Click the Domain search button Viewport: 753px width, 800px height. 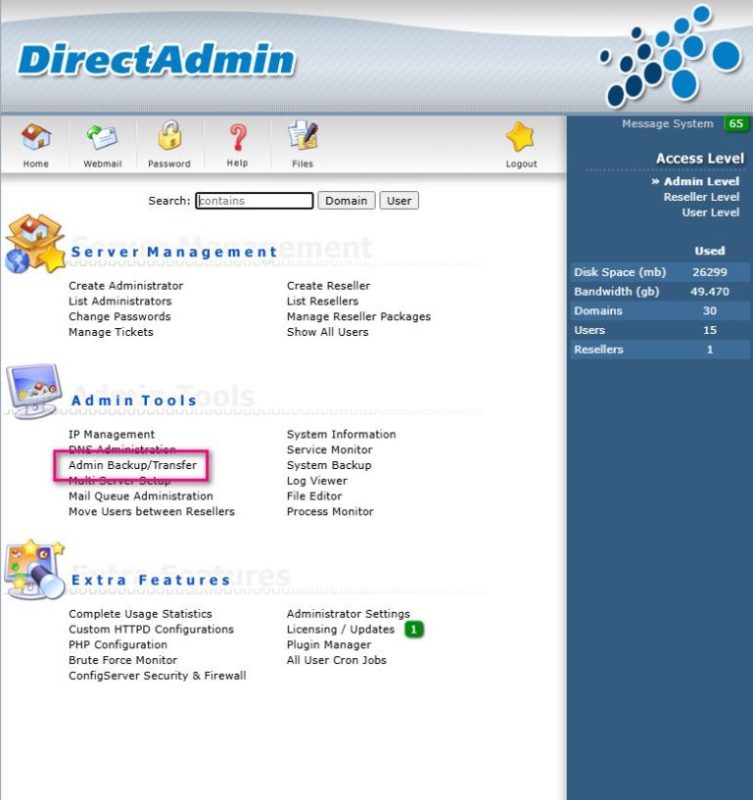pyautogui.click(x=346, y=201)
